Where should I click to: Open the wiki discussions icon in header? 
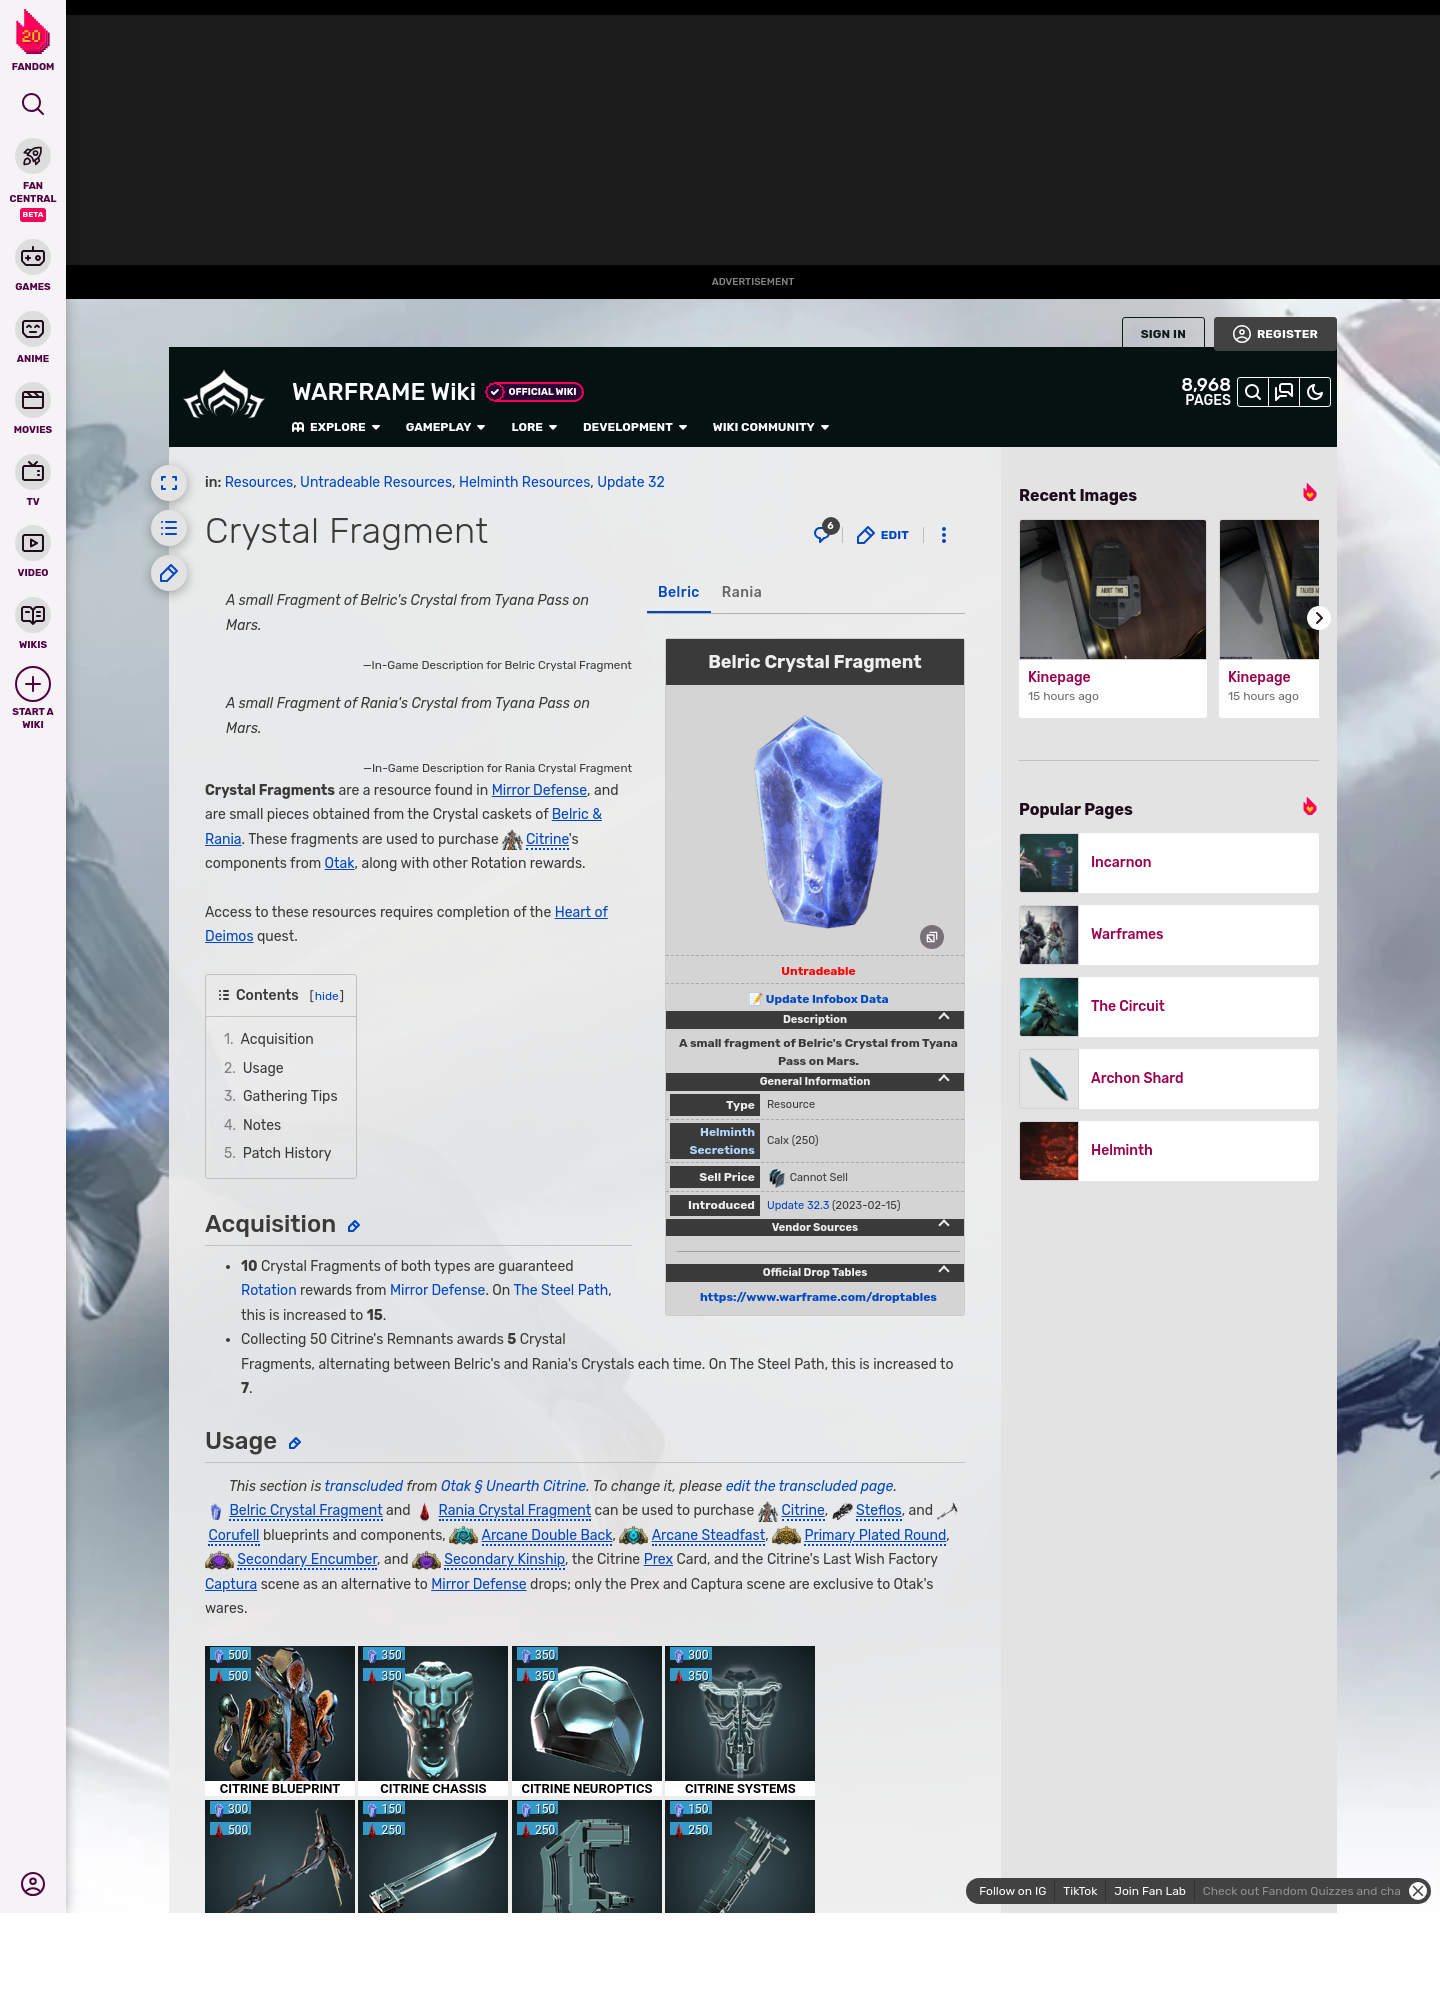(1284, 392)
